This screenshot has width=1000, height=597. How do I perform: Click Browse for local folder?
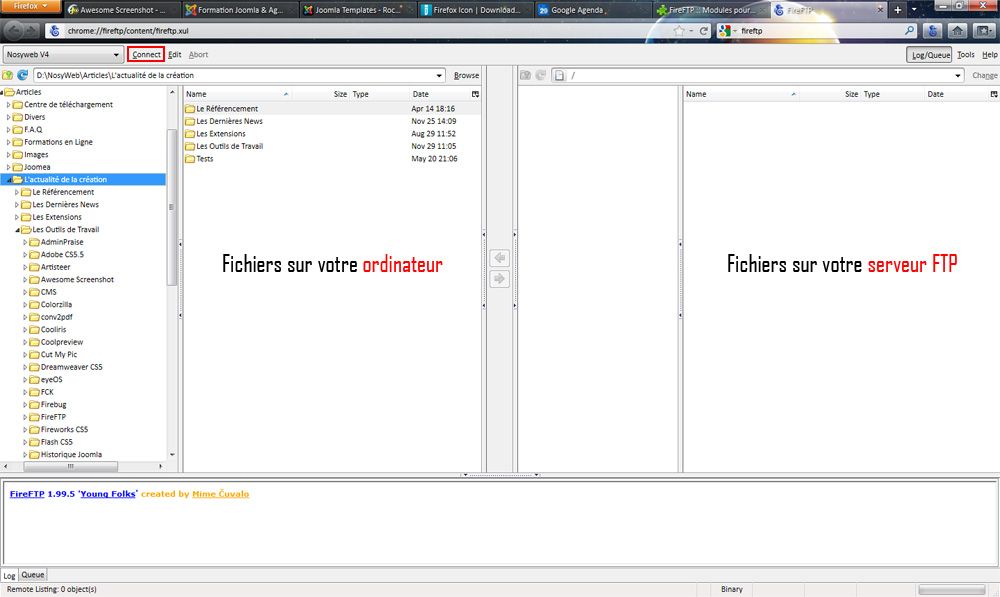[466, 75]
